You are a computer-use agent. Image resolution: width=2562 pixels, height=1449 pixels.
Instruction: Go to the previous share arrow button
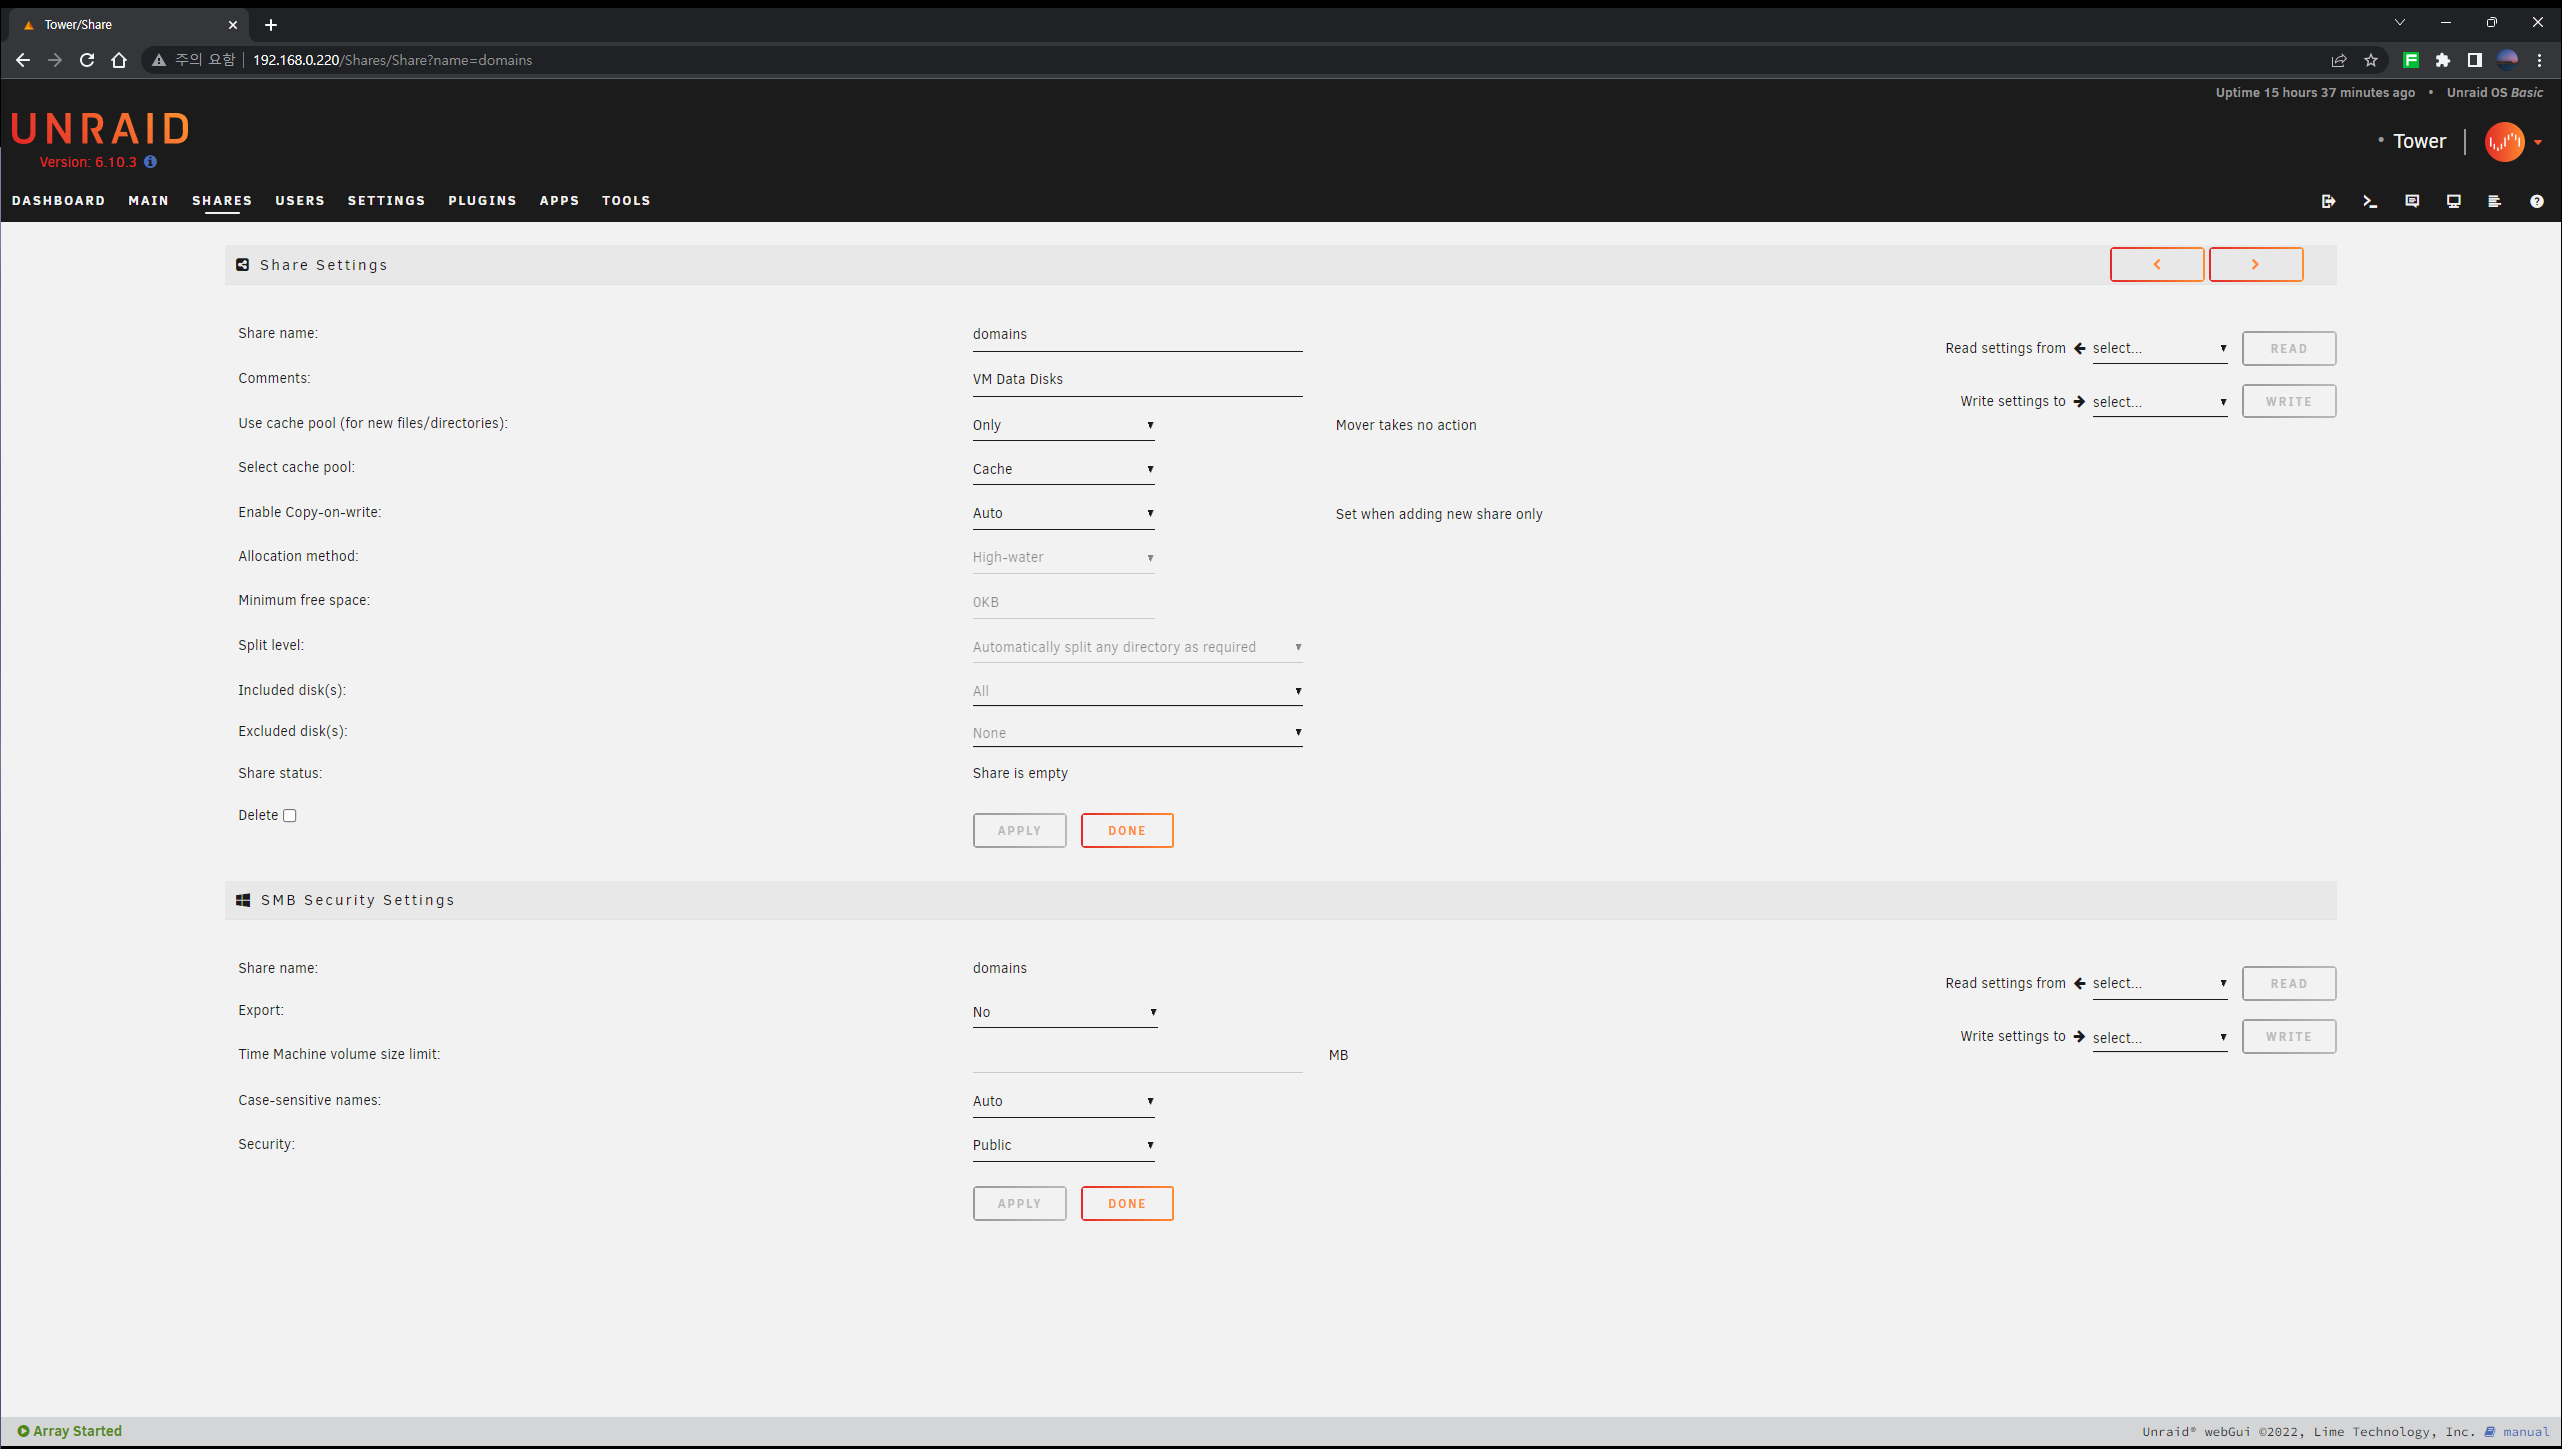(2156, 265)
